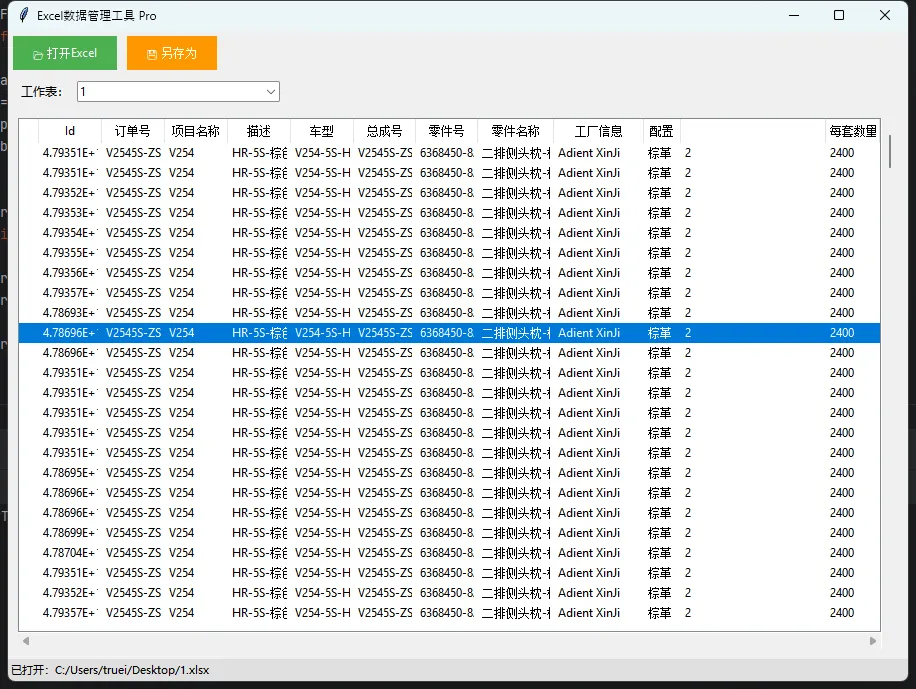The height and width of the screenshot is (689, 916).
Task: Click the feather app icon in title bar
Action: coord(23,15)
